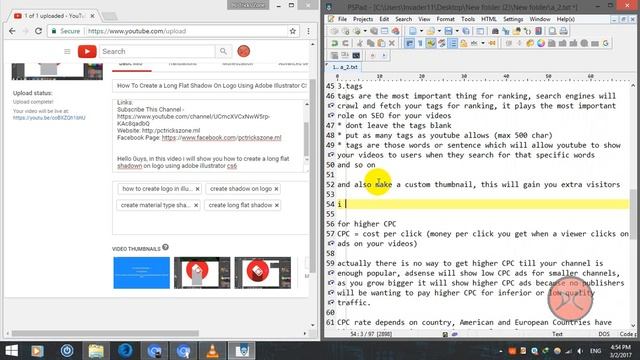Toggle the first highlighted word wrap icon
Viewport: 640px width, 360px height.
[409, 43]
